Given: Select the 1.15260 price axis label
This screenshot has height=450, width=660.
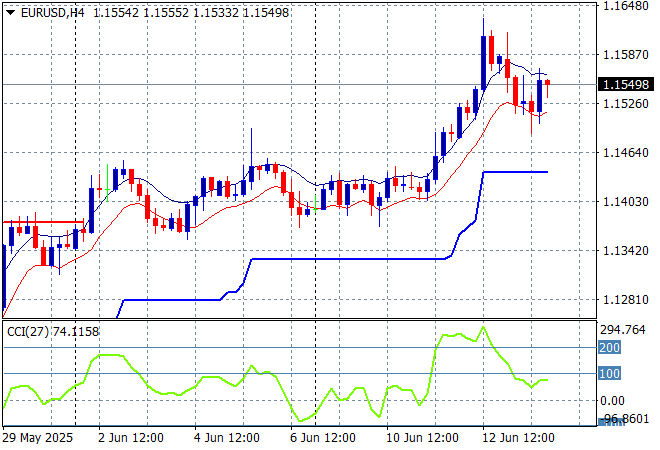Looking at the screenshot, I should (626, 104).
